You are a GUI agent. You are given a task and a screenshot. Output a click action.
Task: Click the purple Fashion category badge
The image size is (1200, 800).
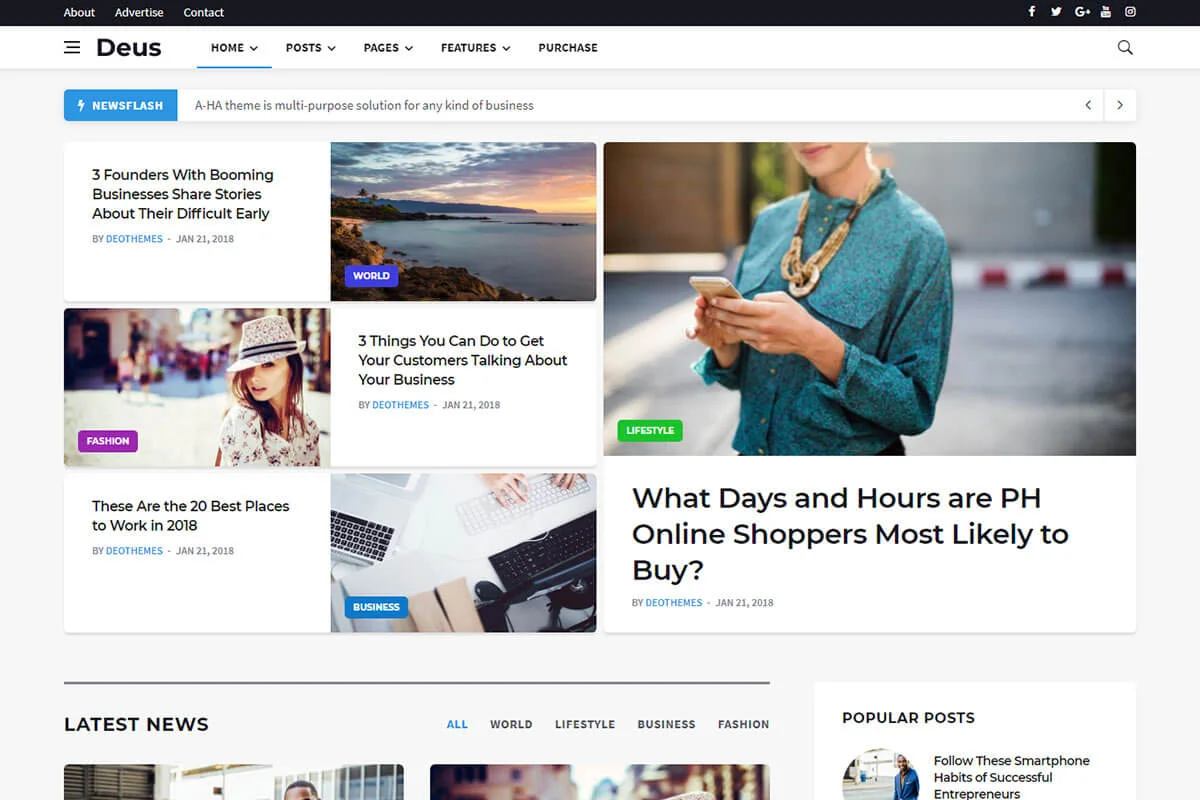point(108,441)
